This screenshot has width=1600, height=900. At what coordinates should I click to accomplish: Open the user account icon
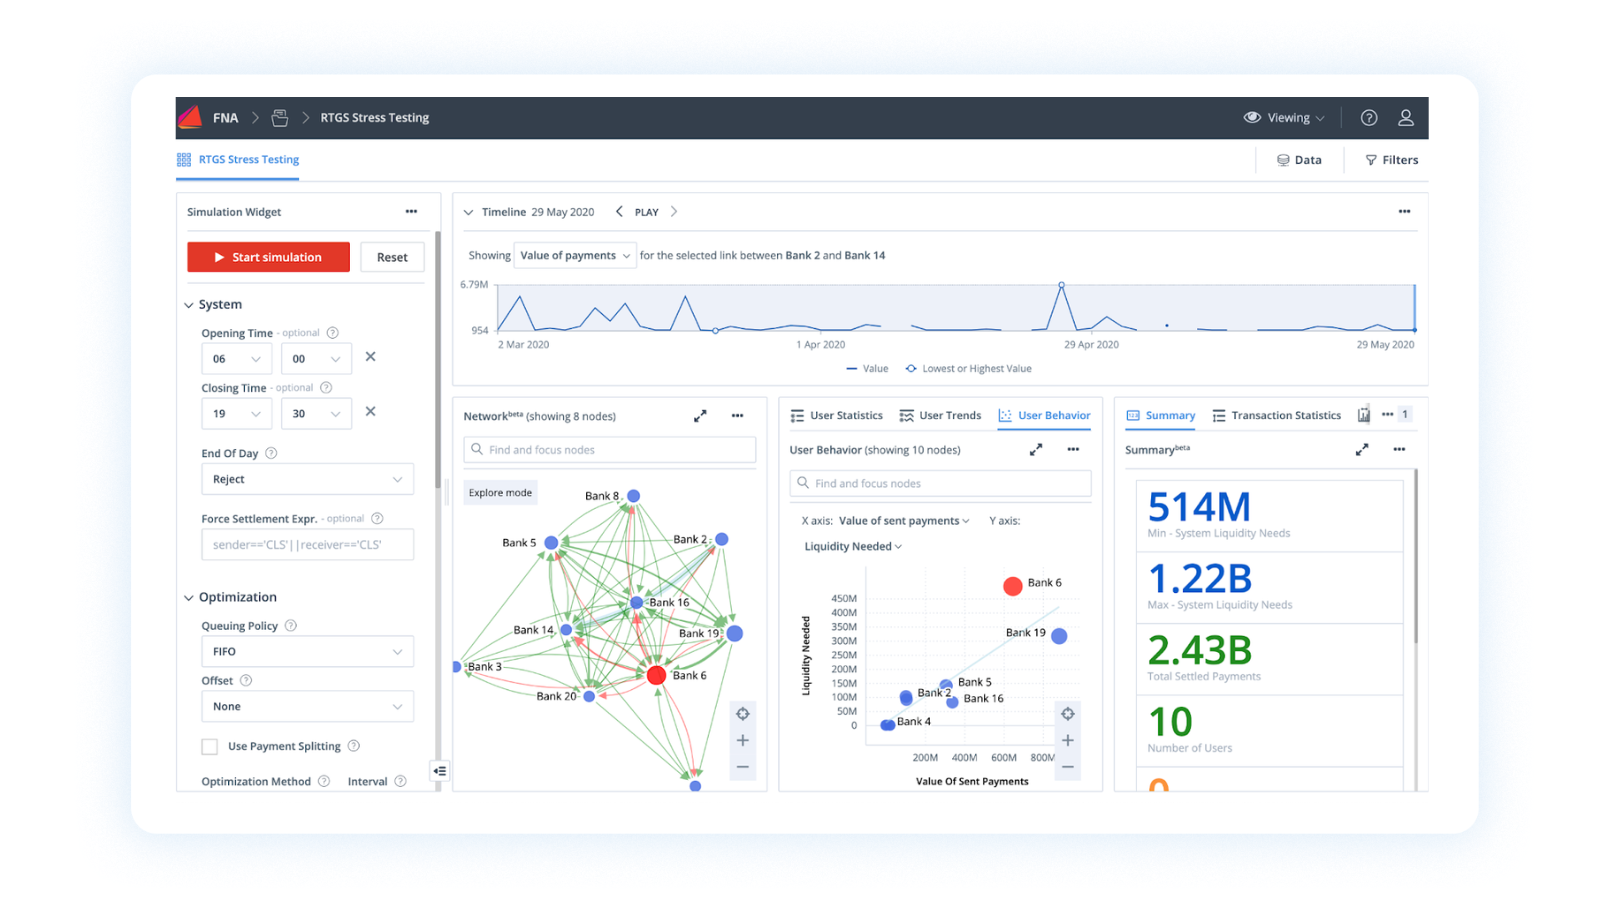1405,118
